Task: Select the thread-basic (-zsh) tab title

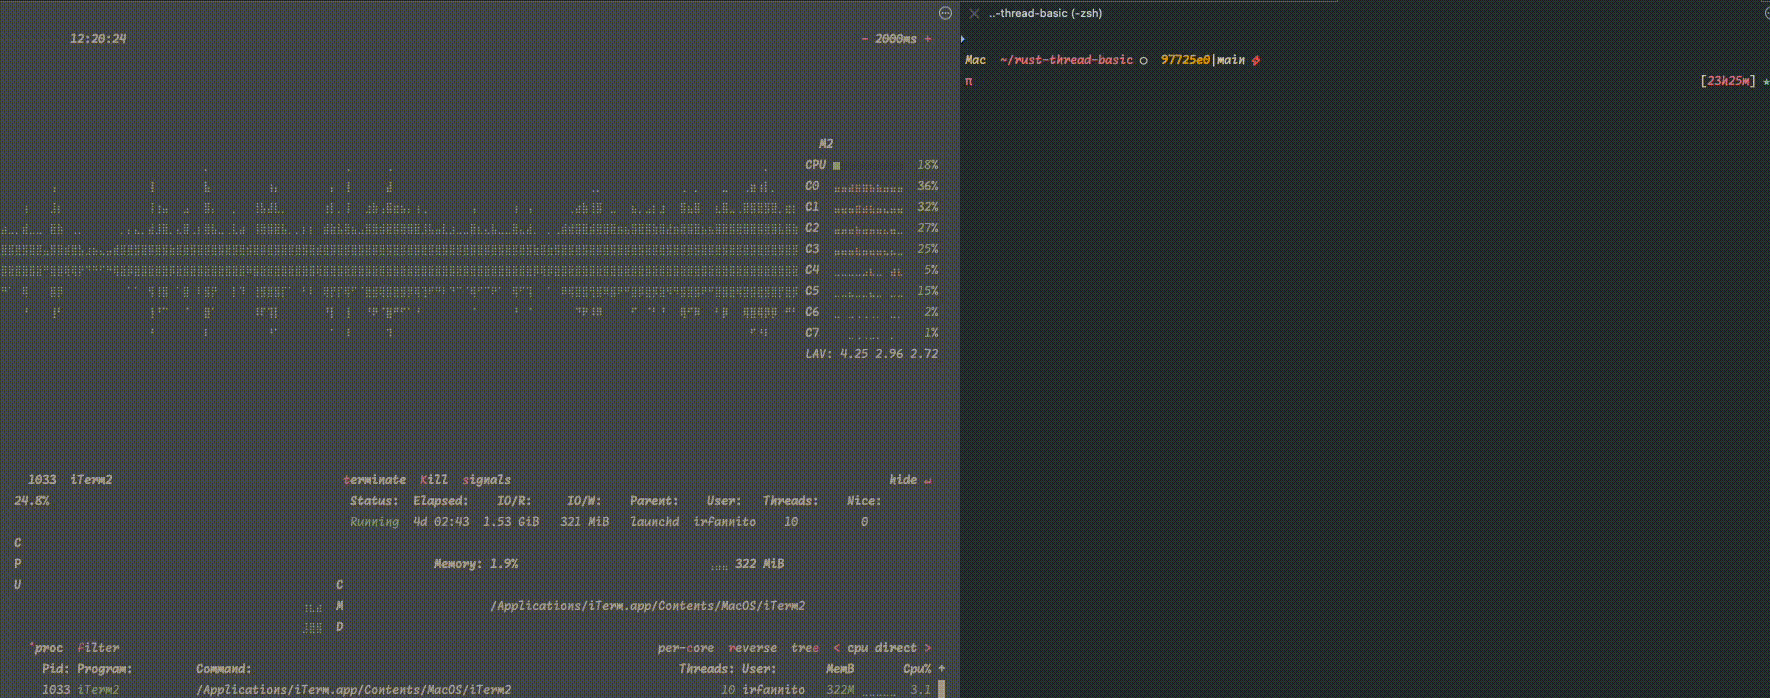Action: [1045, 14]
